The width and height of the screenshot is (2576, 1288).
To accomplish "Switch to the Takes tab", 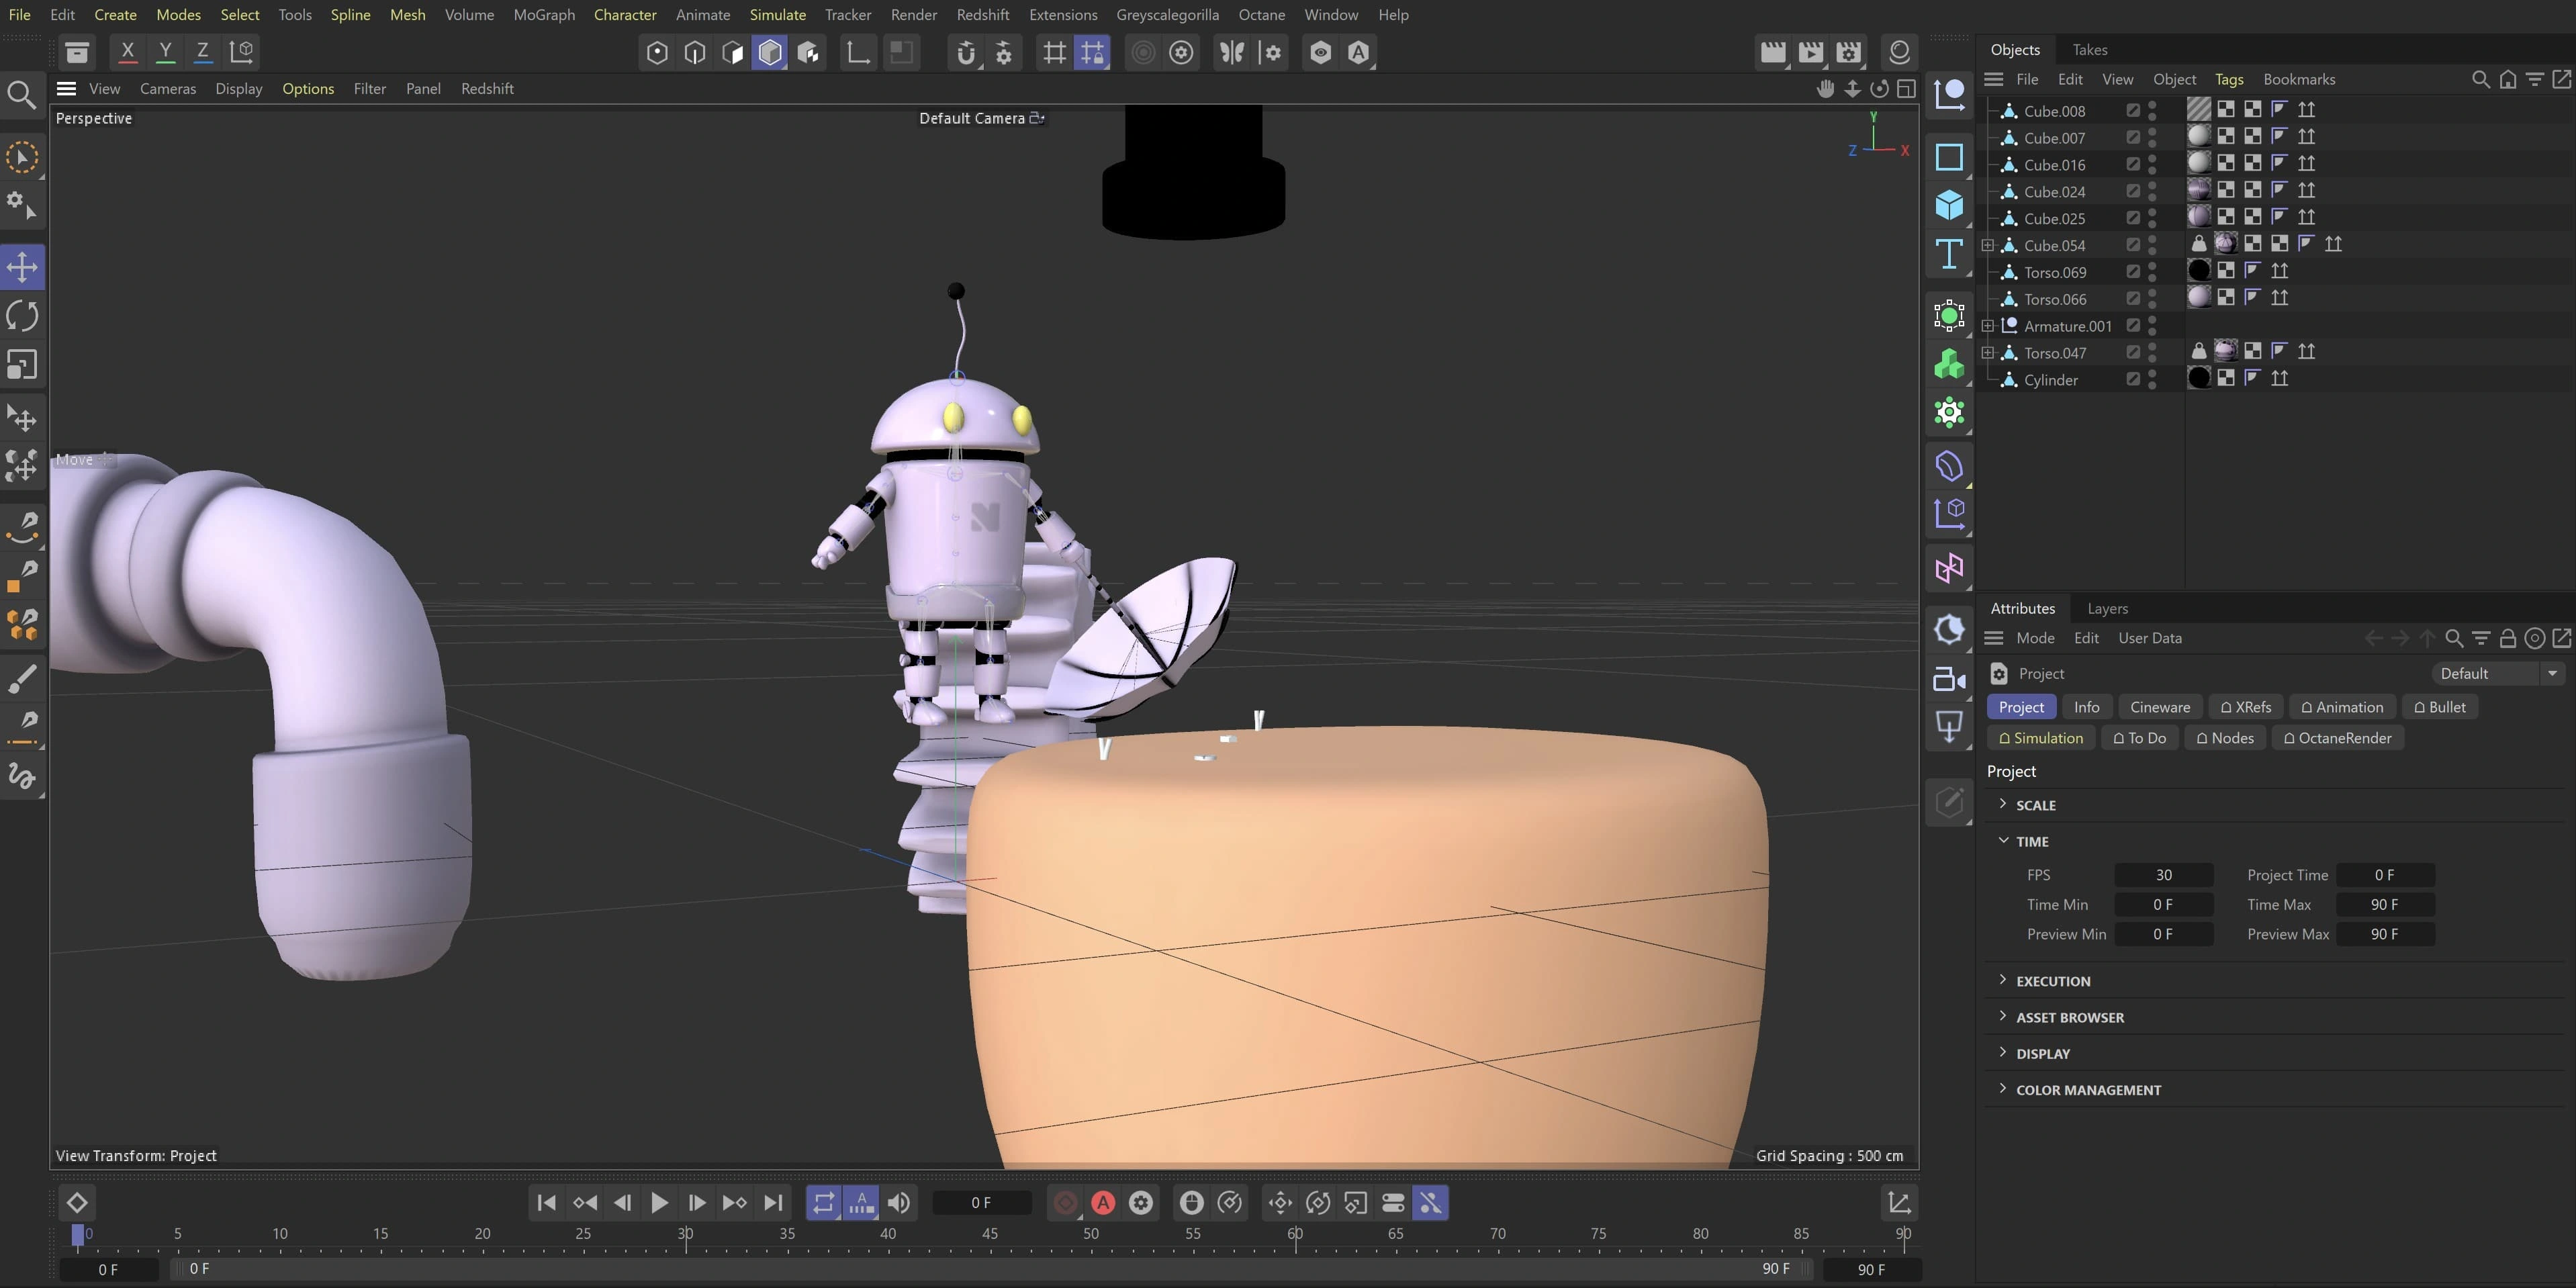I will tap(2089, 49).
